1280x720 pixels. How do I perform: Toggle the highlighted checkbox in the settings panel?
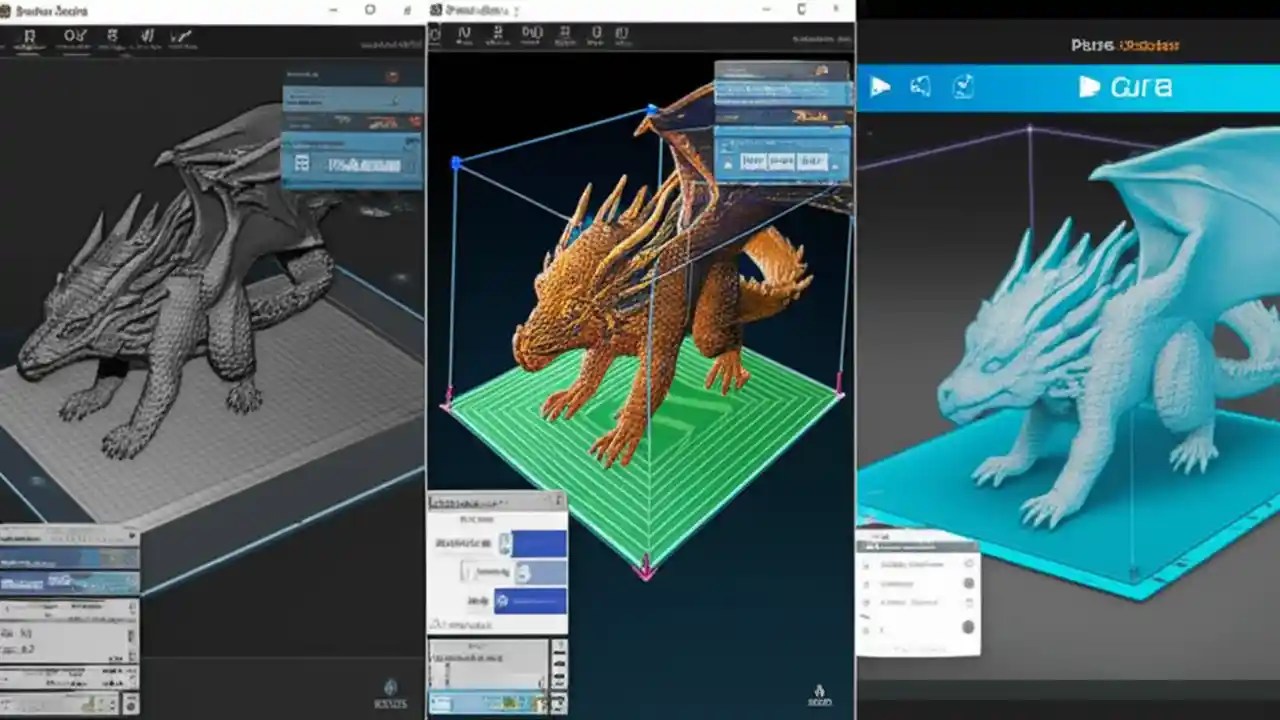coord(505,543)
